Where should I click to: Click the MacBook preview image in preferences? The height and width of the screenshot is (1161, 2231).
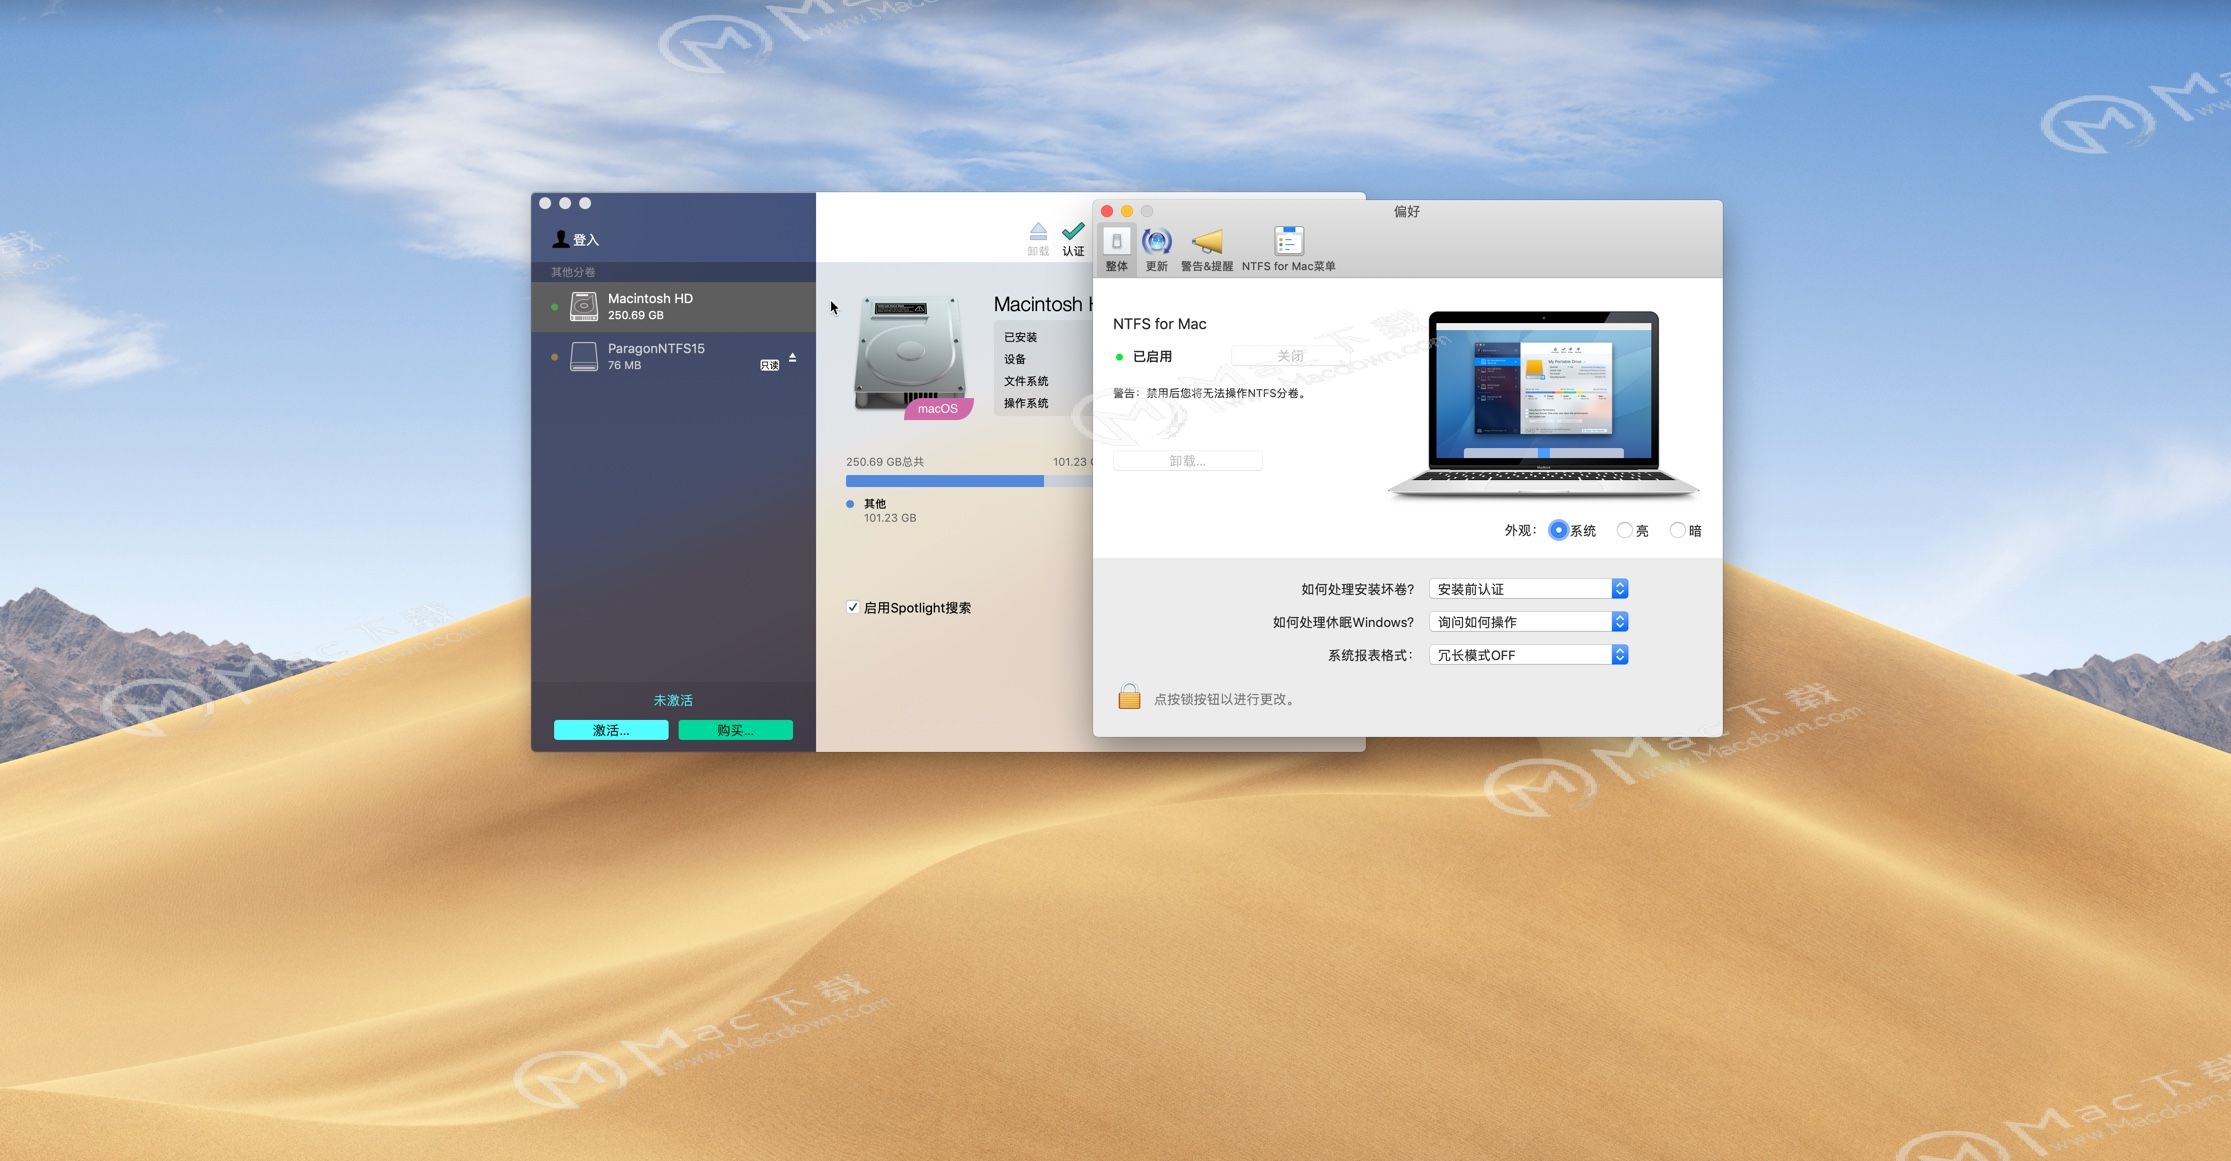click(1543, 404)
